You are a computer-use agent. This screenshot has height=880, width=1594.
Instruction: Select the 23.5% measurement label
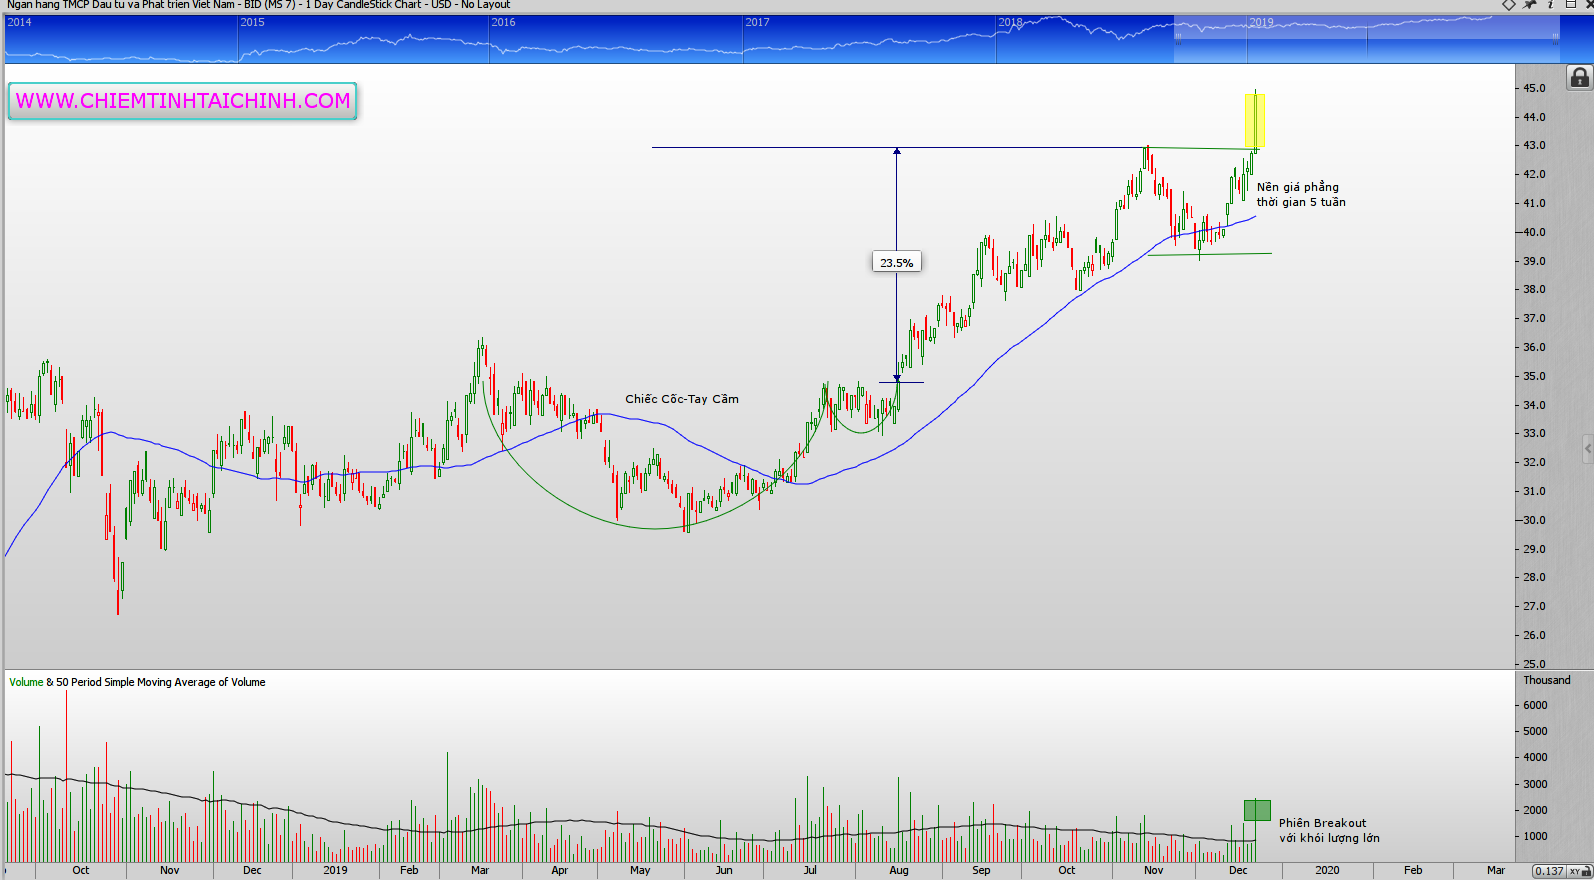(896, 263)
